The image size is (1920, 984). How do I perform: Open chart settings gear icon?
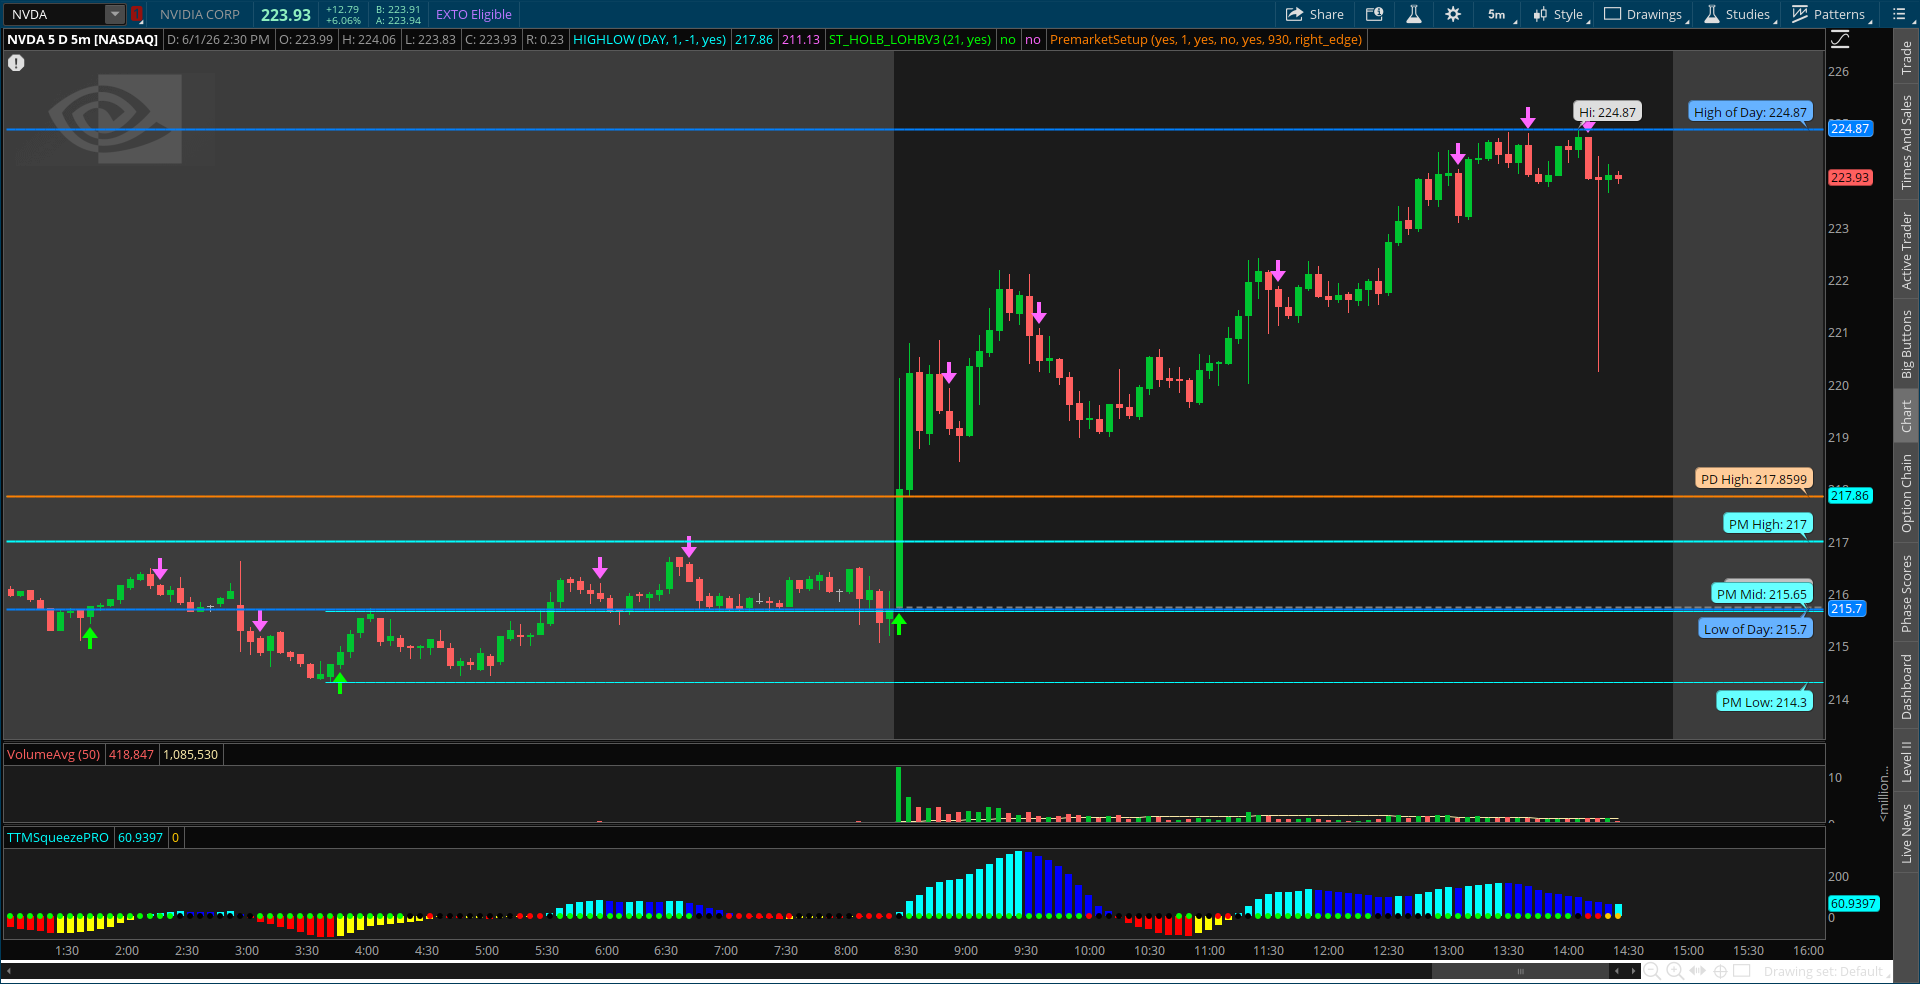(1453, 14)
